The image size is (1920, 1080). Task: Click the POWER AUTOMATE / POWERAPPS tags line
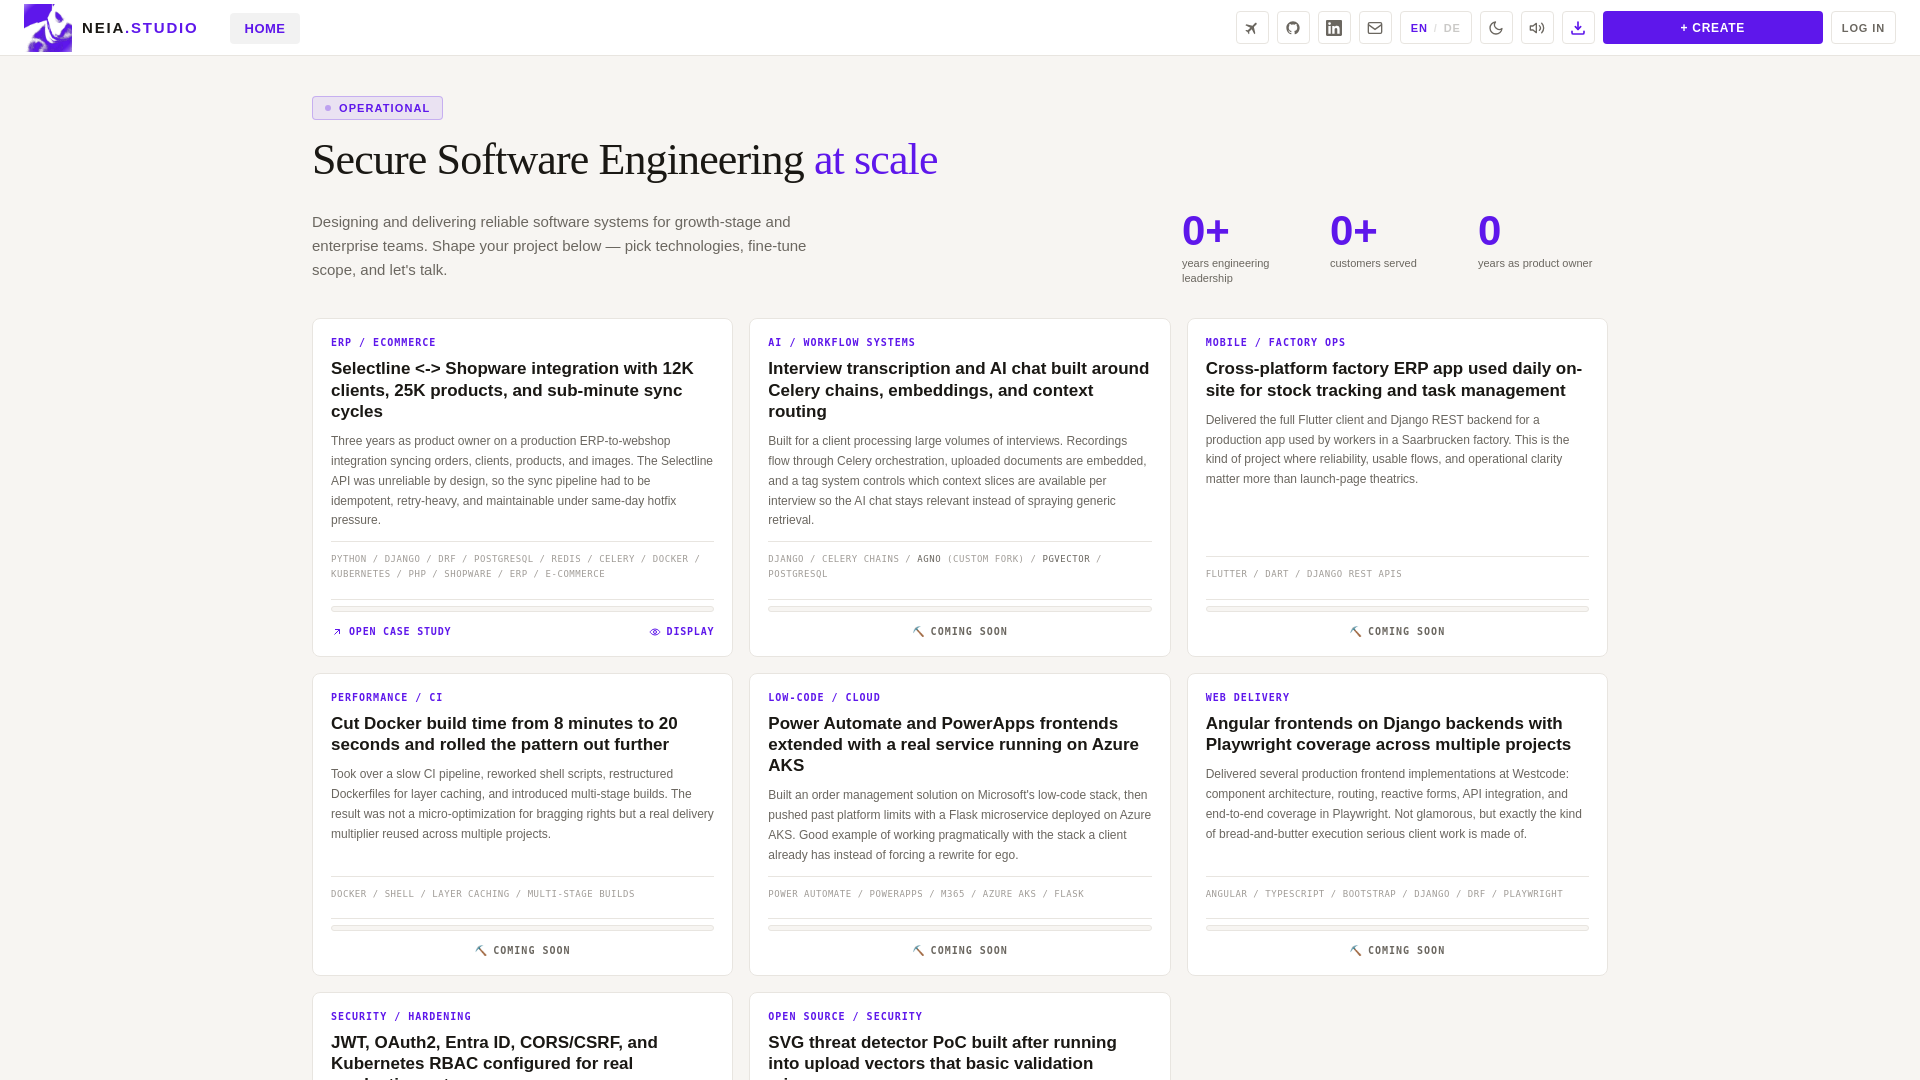926,894
